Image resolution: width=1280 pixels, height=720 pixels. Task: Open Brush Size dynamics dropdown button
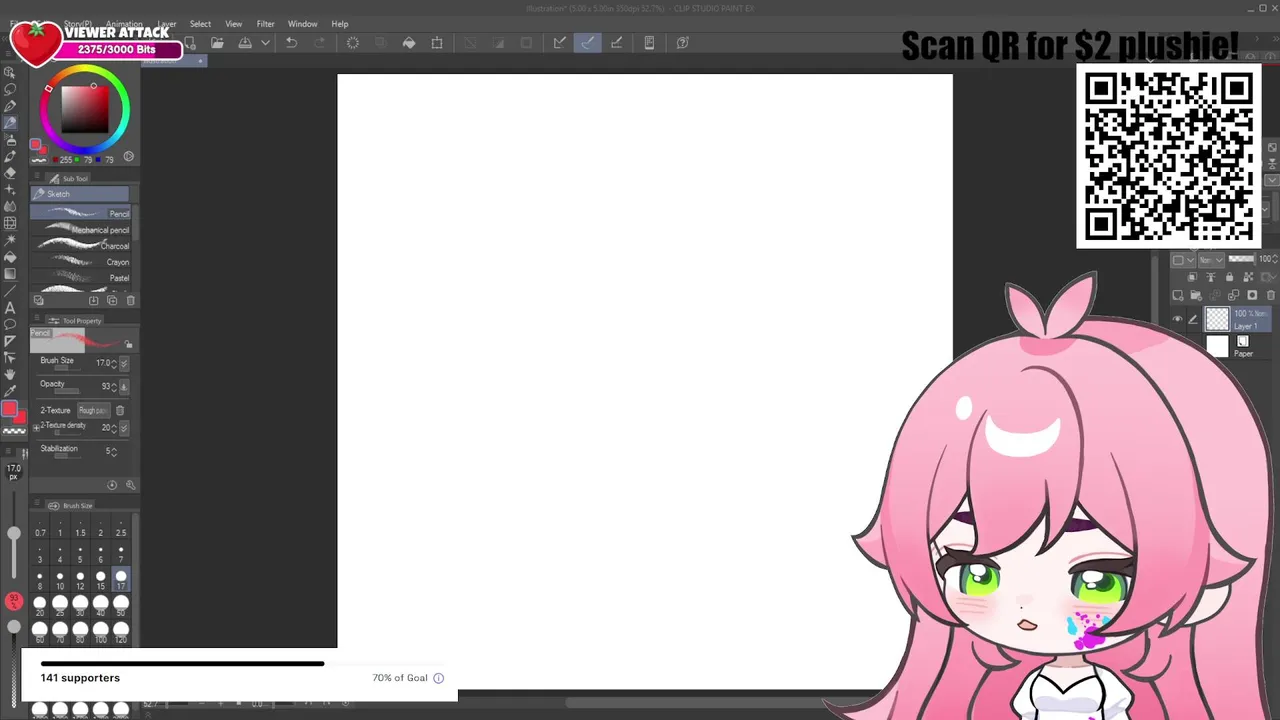[124, 363]
